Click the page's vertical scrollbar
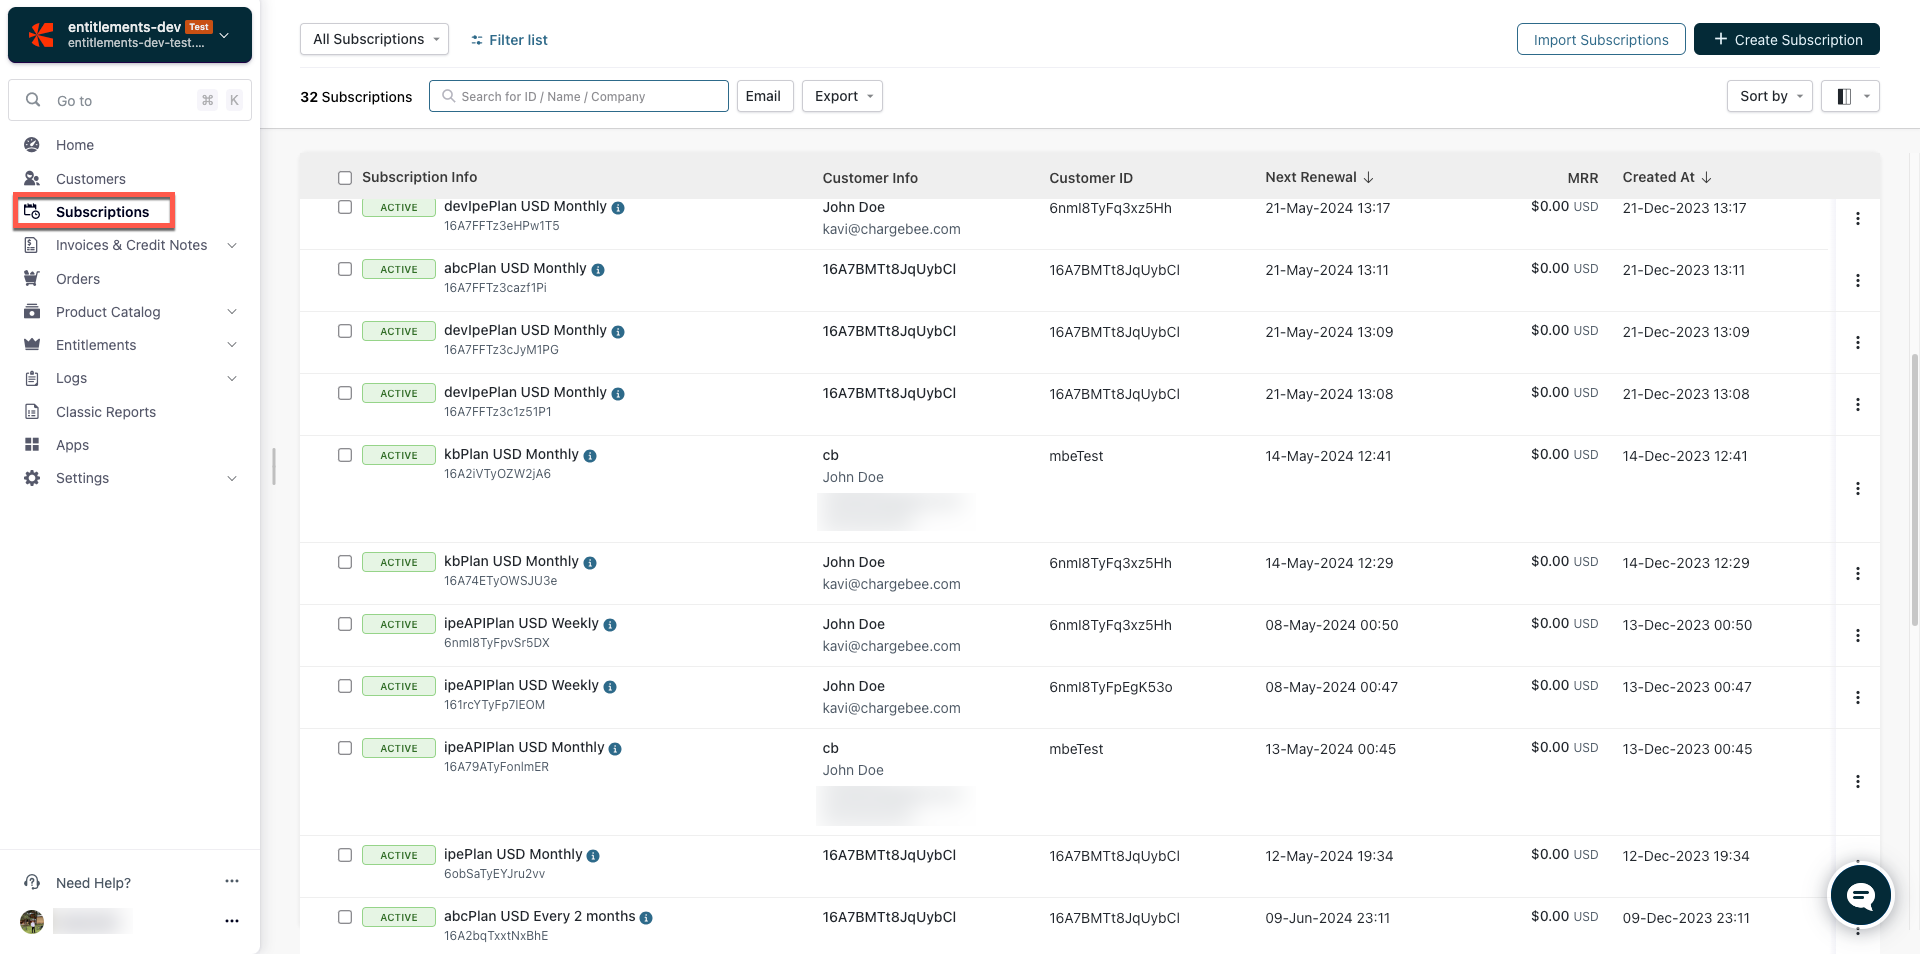This screenshot has height=954, width=1920. (1914, 490)
